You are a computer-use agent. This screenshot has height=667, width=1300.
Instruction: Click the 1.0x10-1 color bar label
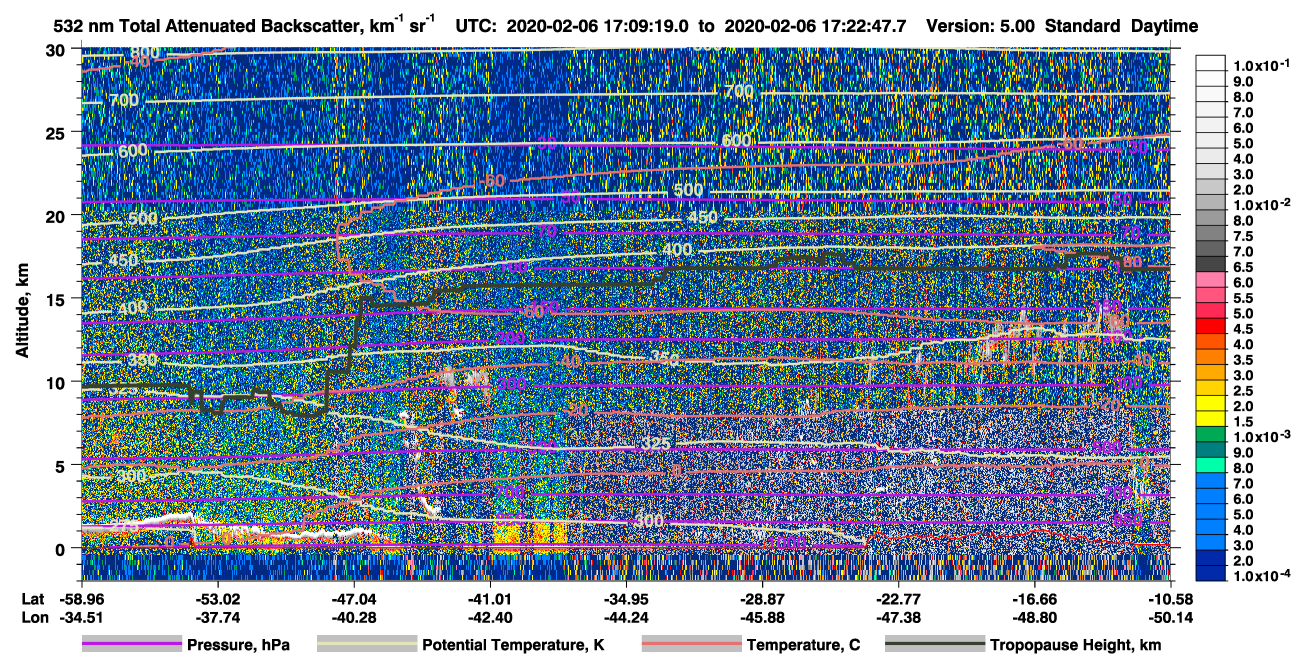pyautogui.click(x=1263, y=66)
